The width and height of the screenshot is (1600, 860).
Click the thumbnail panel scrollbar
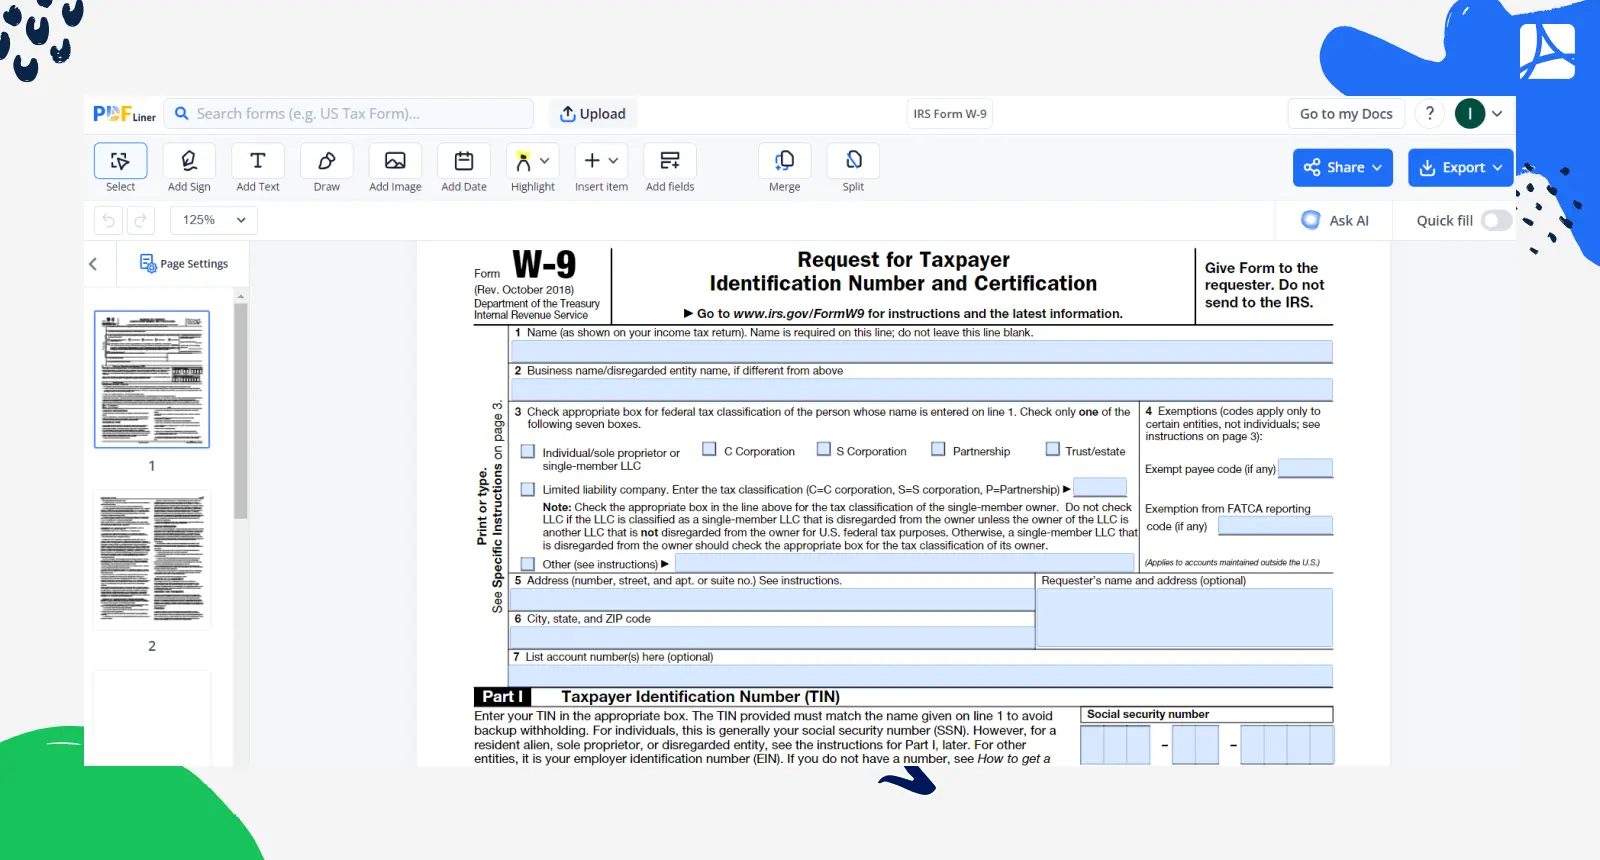[240, 410]
